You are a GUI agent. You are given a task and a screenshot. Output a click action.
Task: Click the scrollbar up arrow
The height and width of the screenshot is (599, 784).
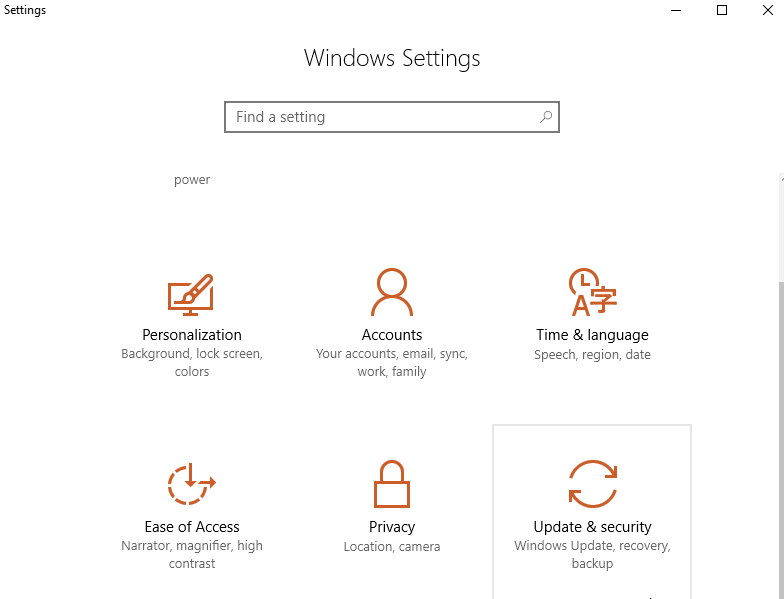(780, 178)
